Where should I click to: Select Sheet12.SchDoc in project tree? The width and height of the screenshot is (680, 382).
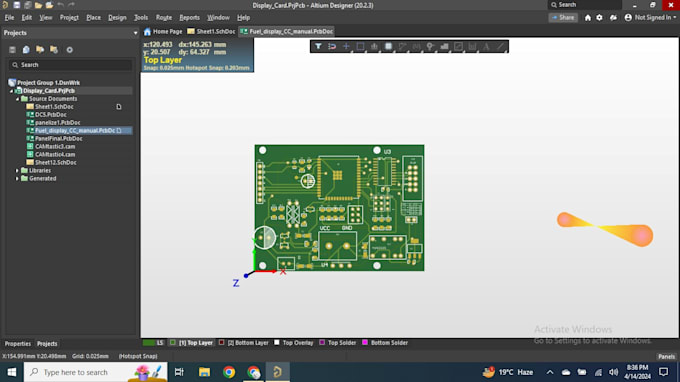(56, 163)
